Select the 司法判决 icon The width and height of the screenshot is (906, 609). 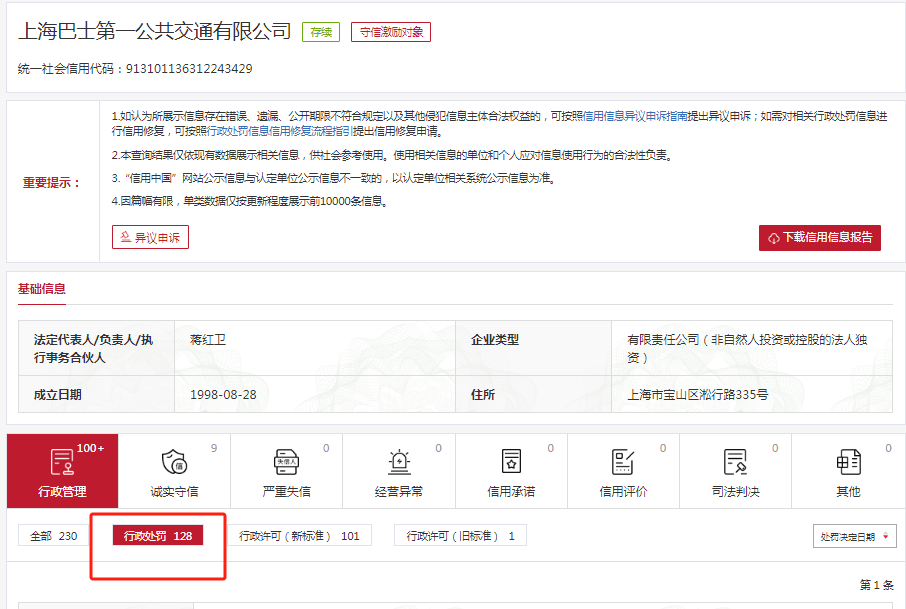735,462
